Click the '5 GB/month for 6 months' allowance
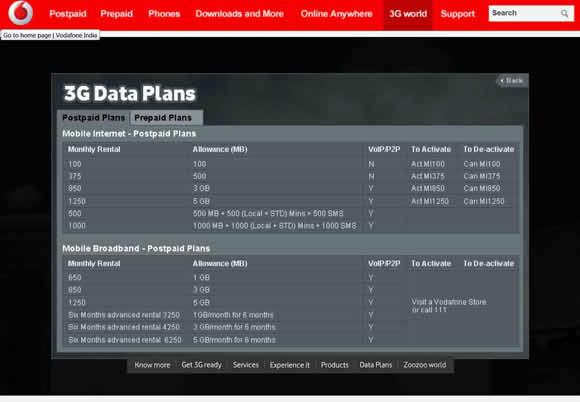Screen dimensions: 580x402 click(234, 340)
